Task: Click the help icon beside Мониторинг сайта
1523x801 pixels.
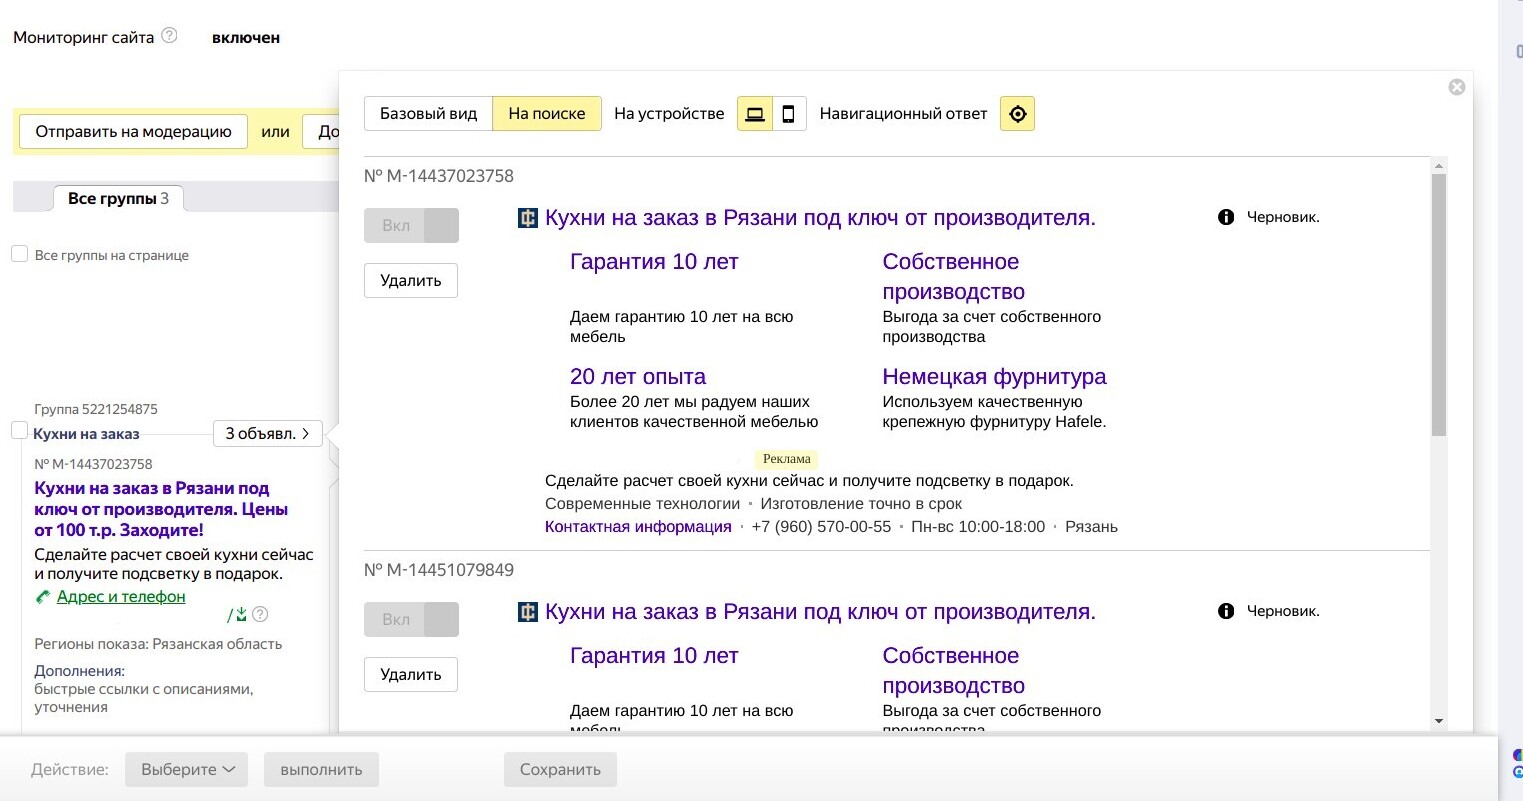Action: click(x=169, y=36)
